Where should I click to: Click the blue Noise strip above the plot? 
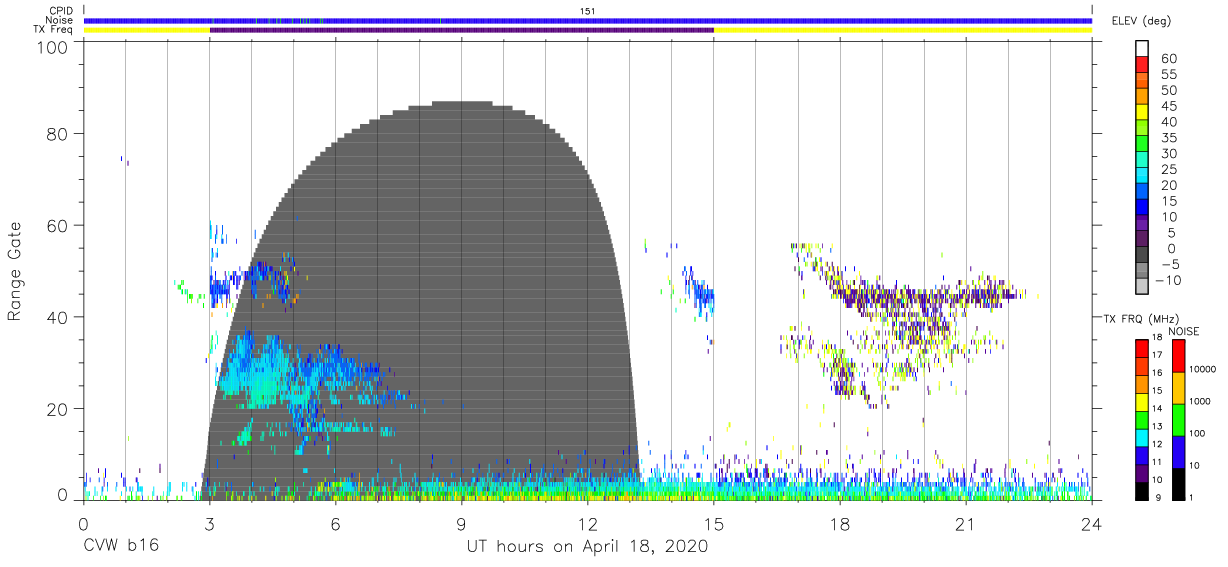click(x=588, y=21)
